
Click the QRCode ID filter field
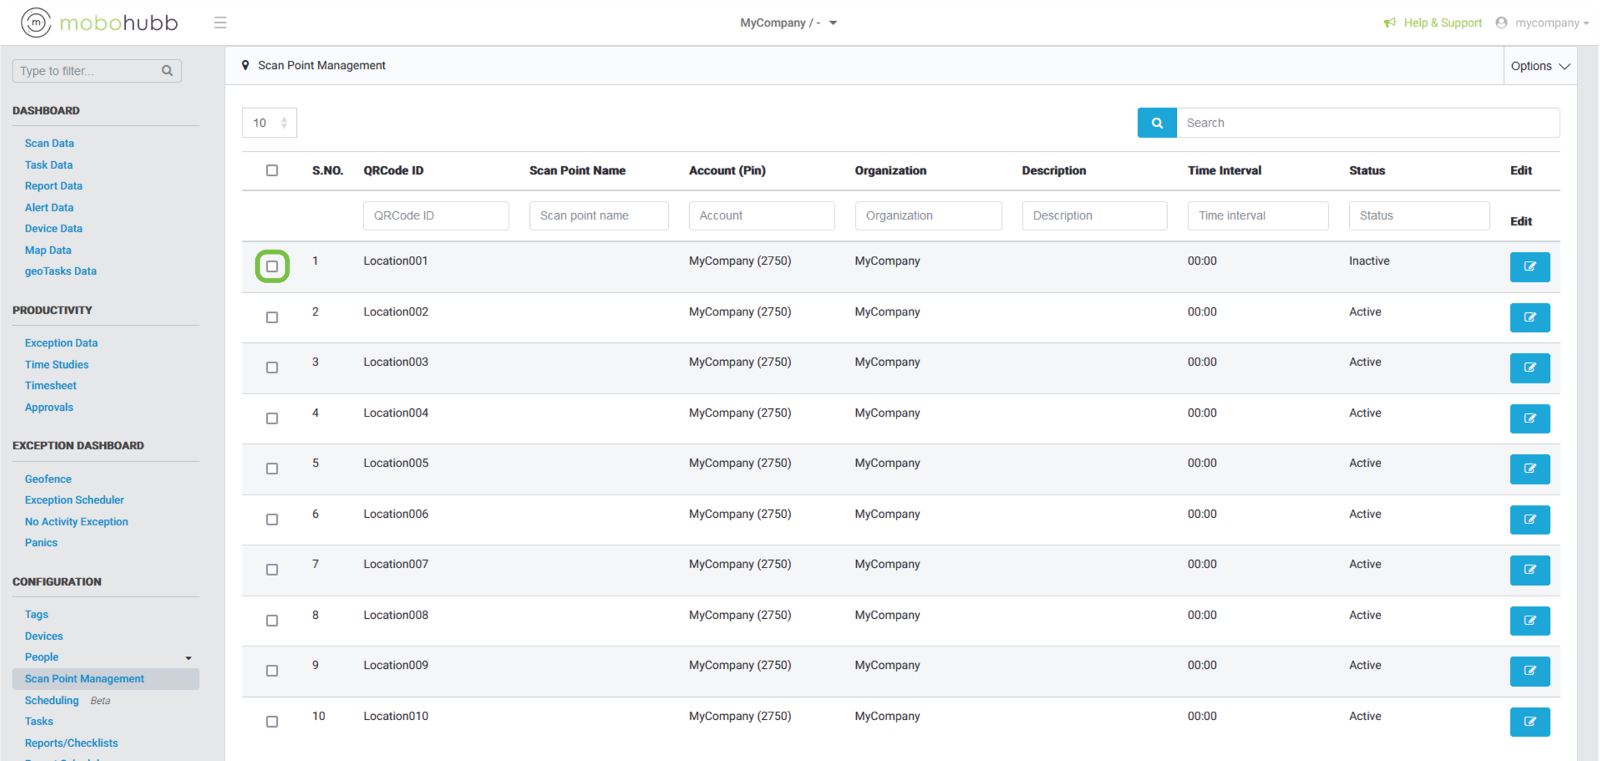point(436,216)
